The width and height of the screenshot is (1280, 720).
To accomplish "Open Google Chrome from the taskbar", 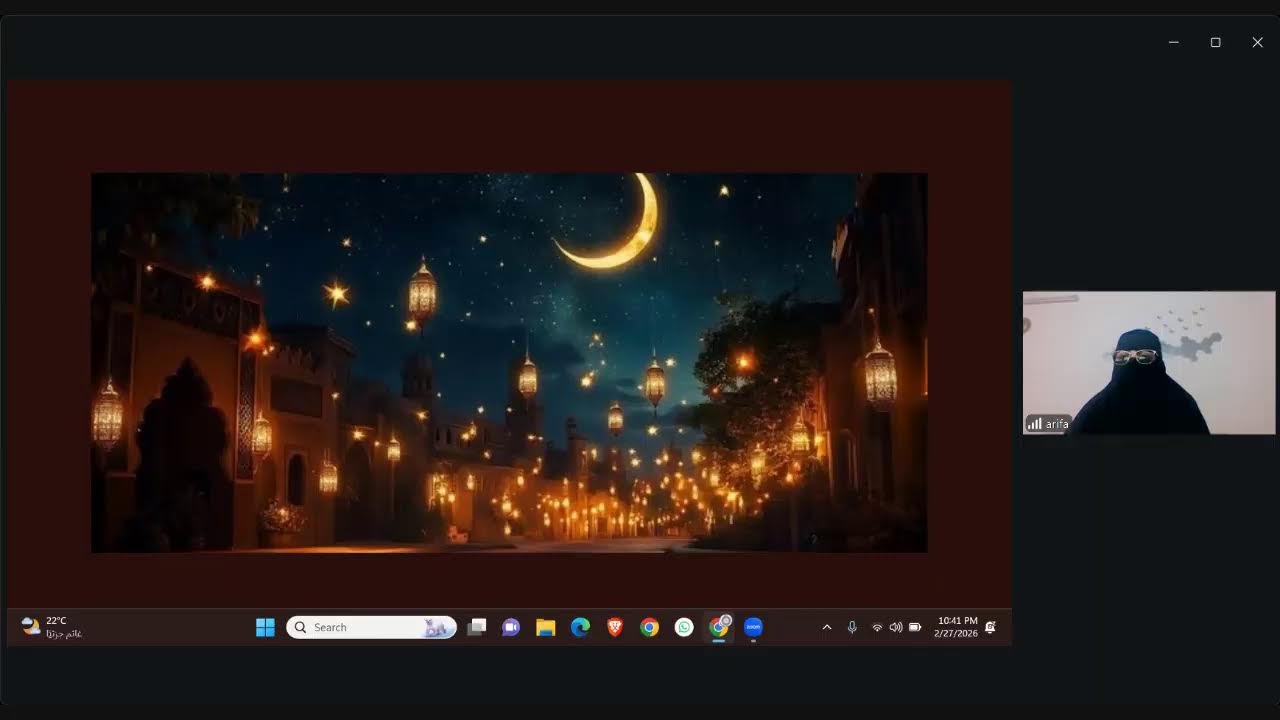I will (650, 627).
